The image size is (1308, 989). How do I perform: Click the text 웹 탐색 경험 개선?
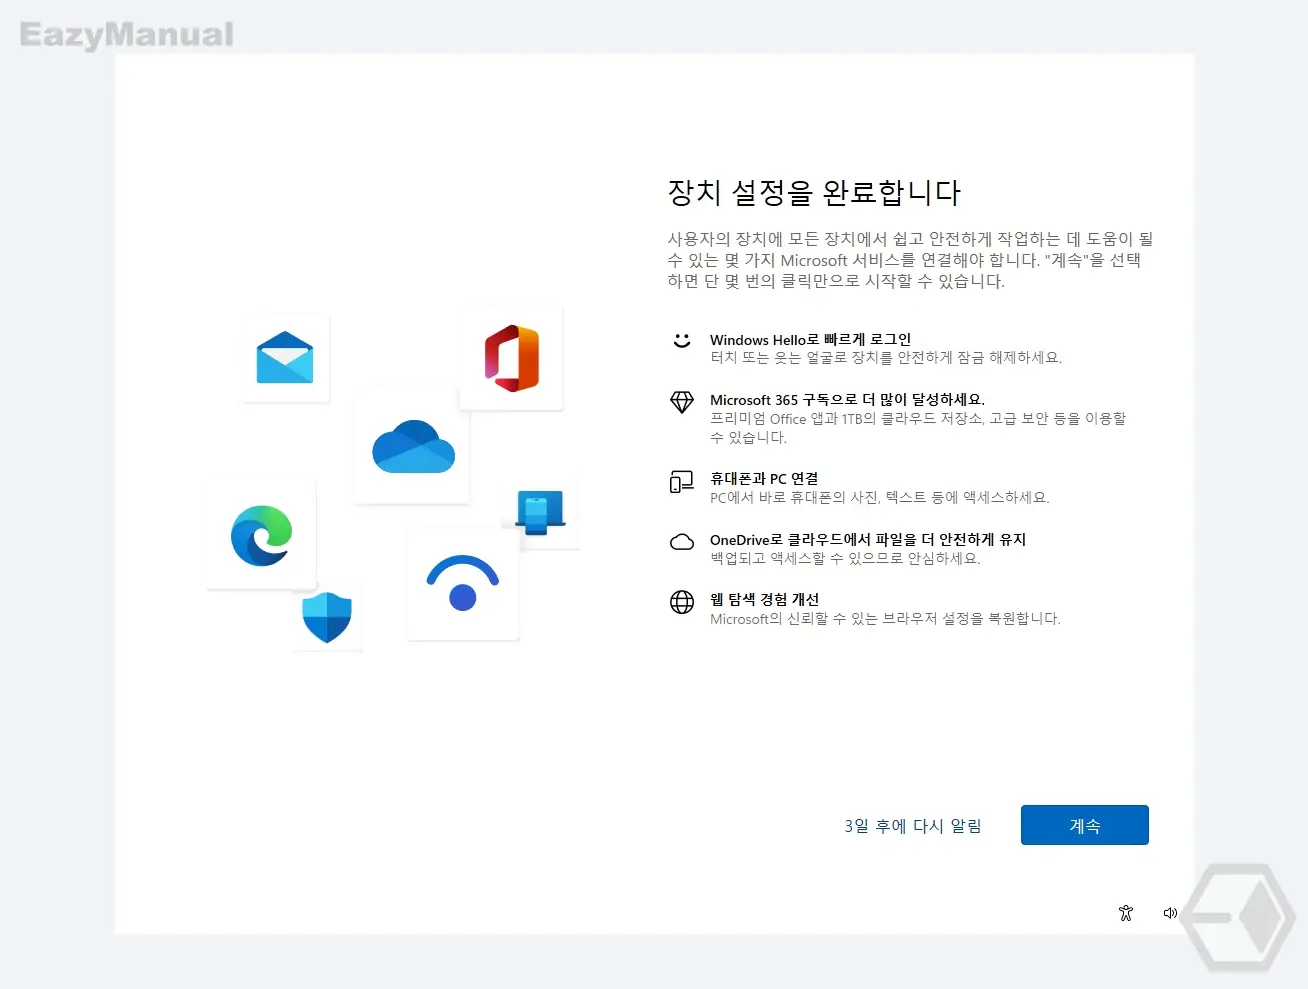[764, 599]
